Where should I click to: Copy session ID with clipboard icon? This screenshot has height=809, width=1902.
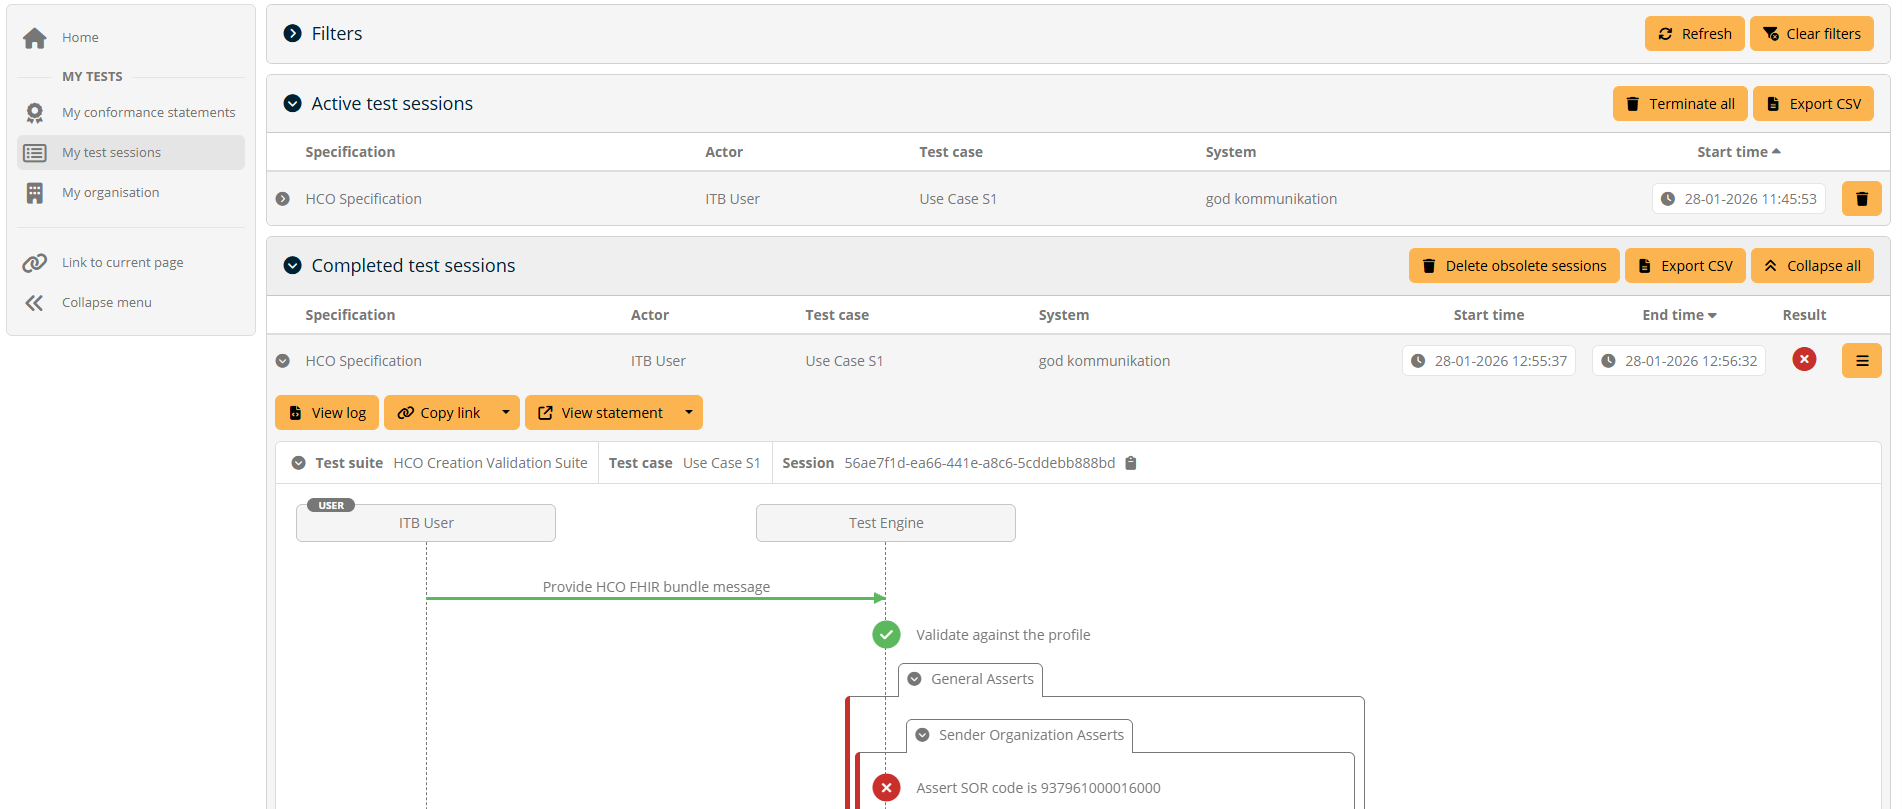tap(1131, 463)
